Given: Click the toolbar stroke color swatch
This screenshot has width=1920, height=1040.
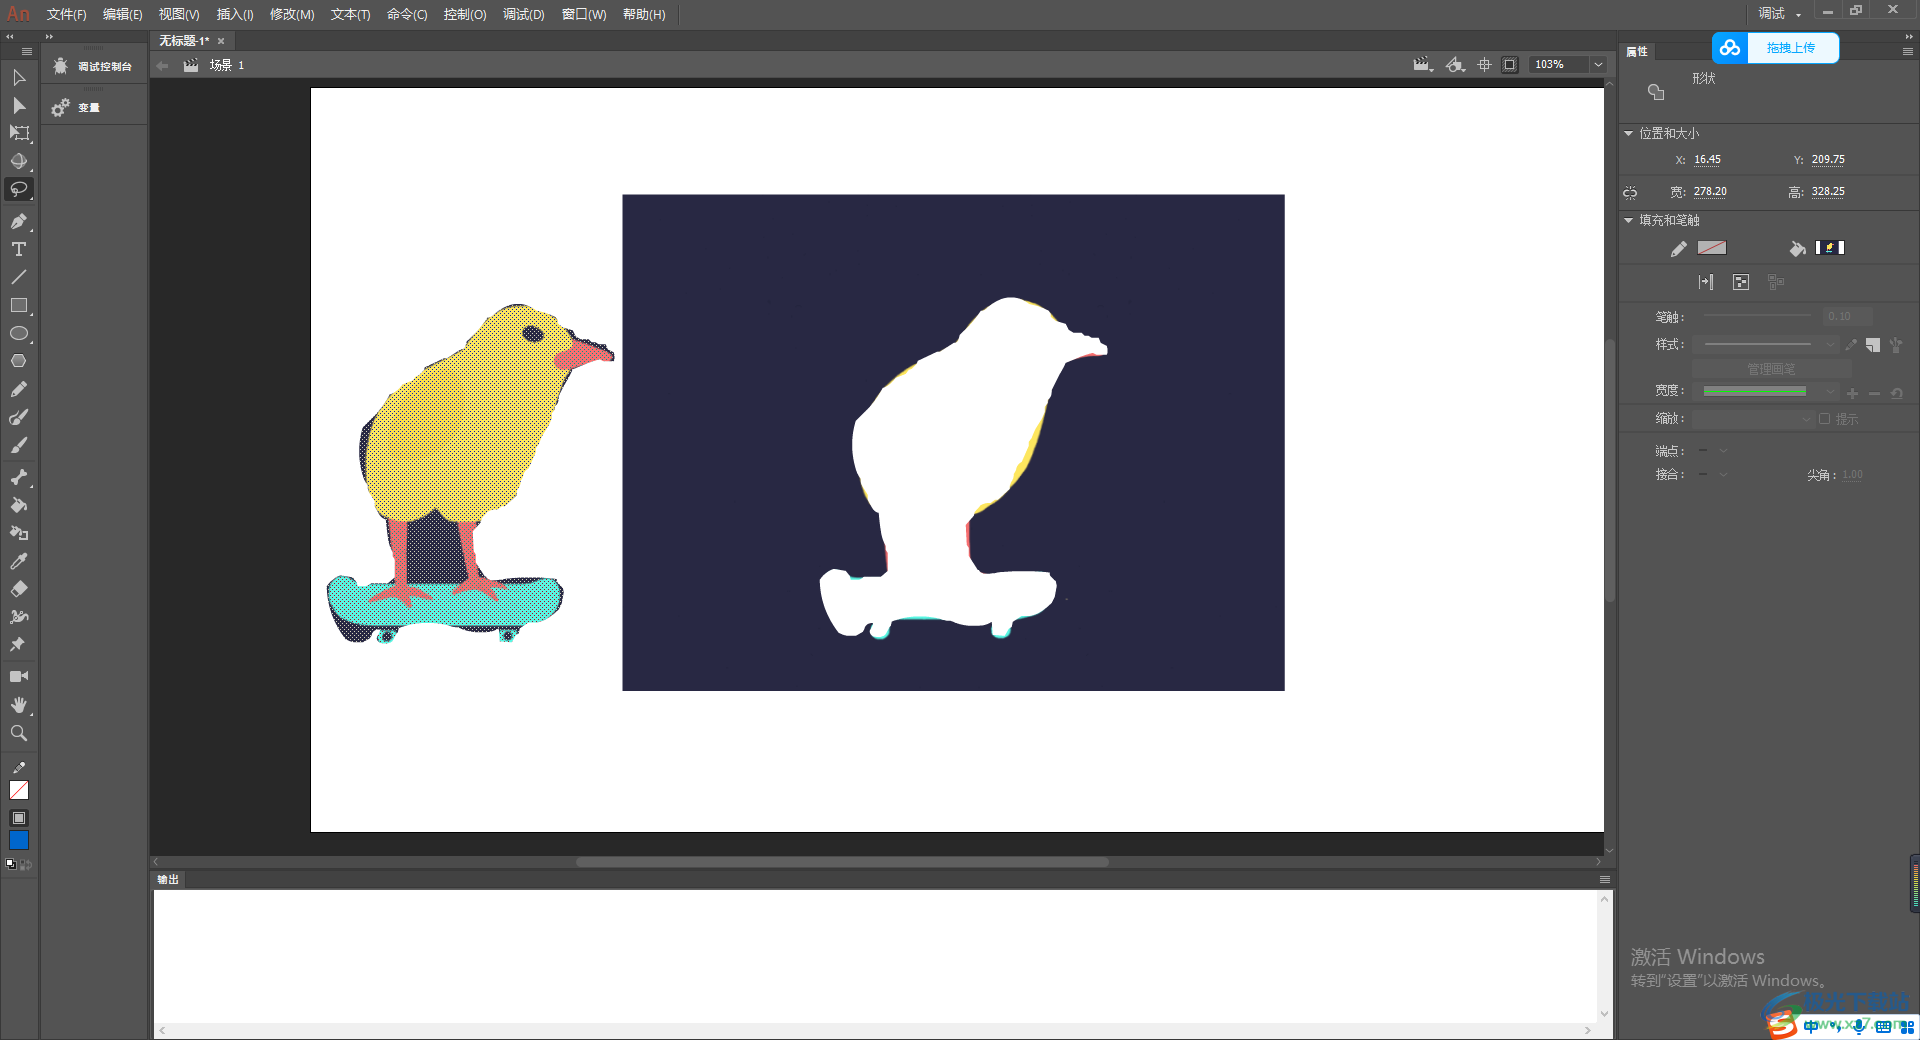Looking at the screenshot, I should (19, 790).
